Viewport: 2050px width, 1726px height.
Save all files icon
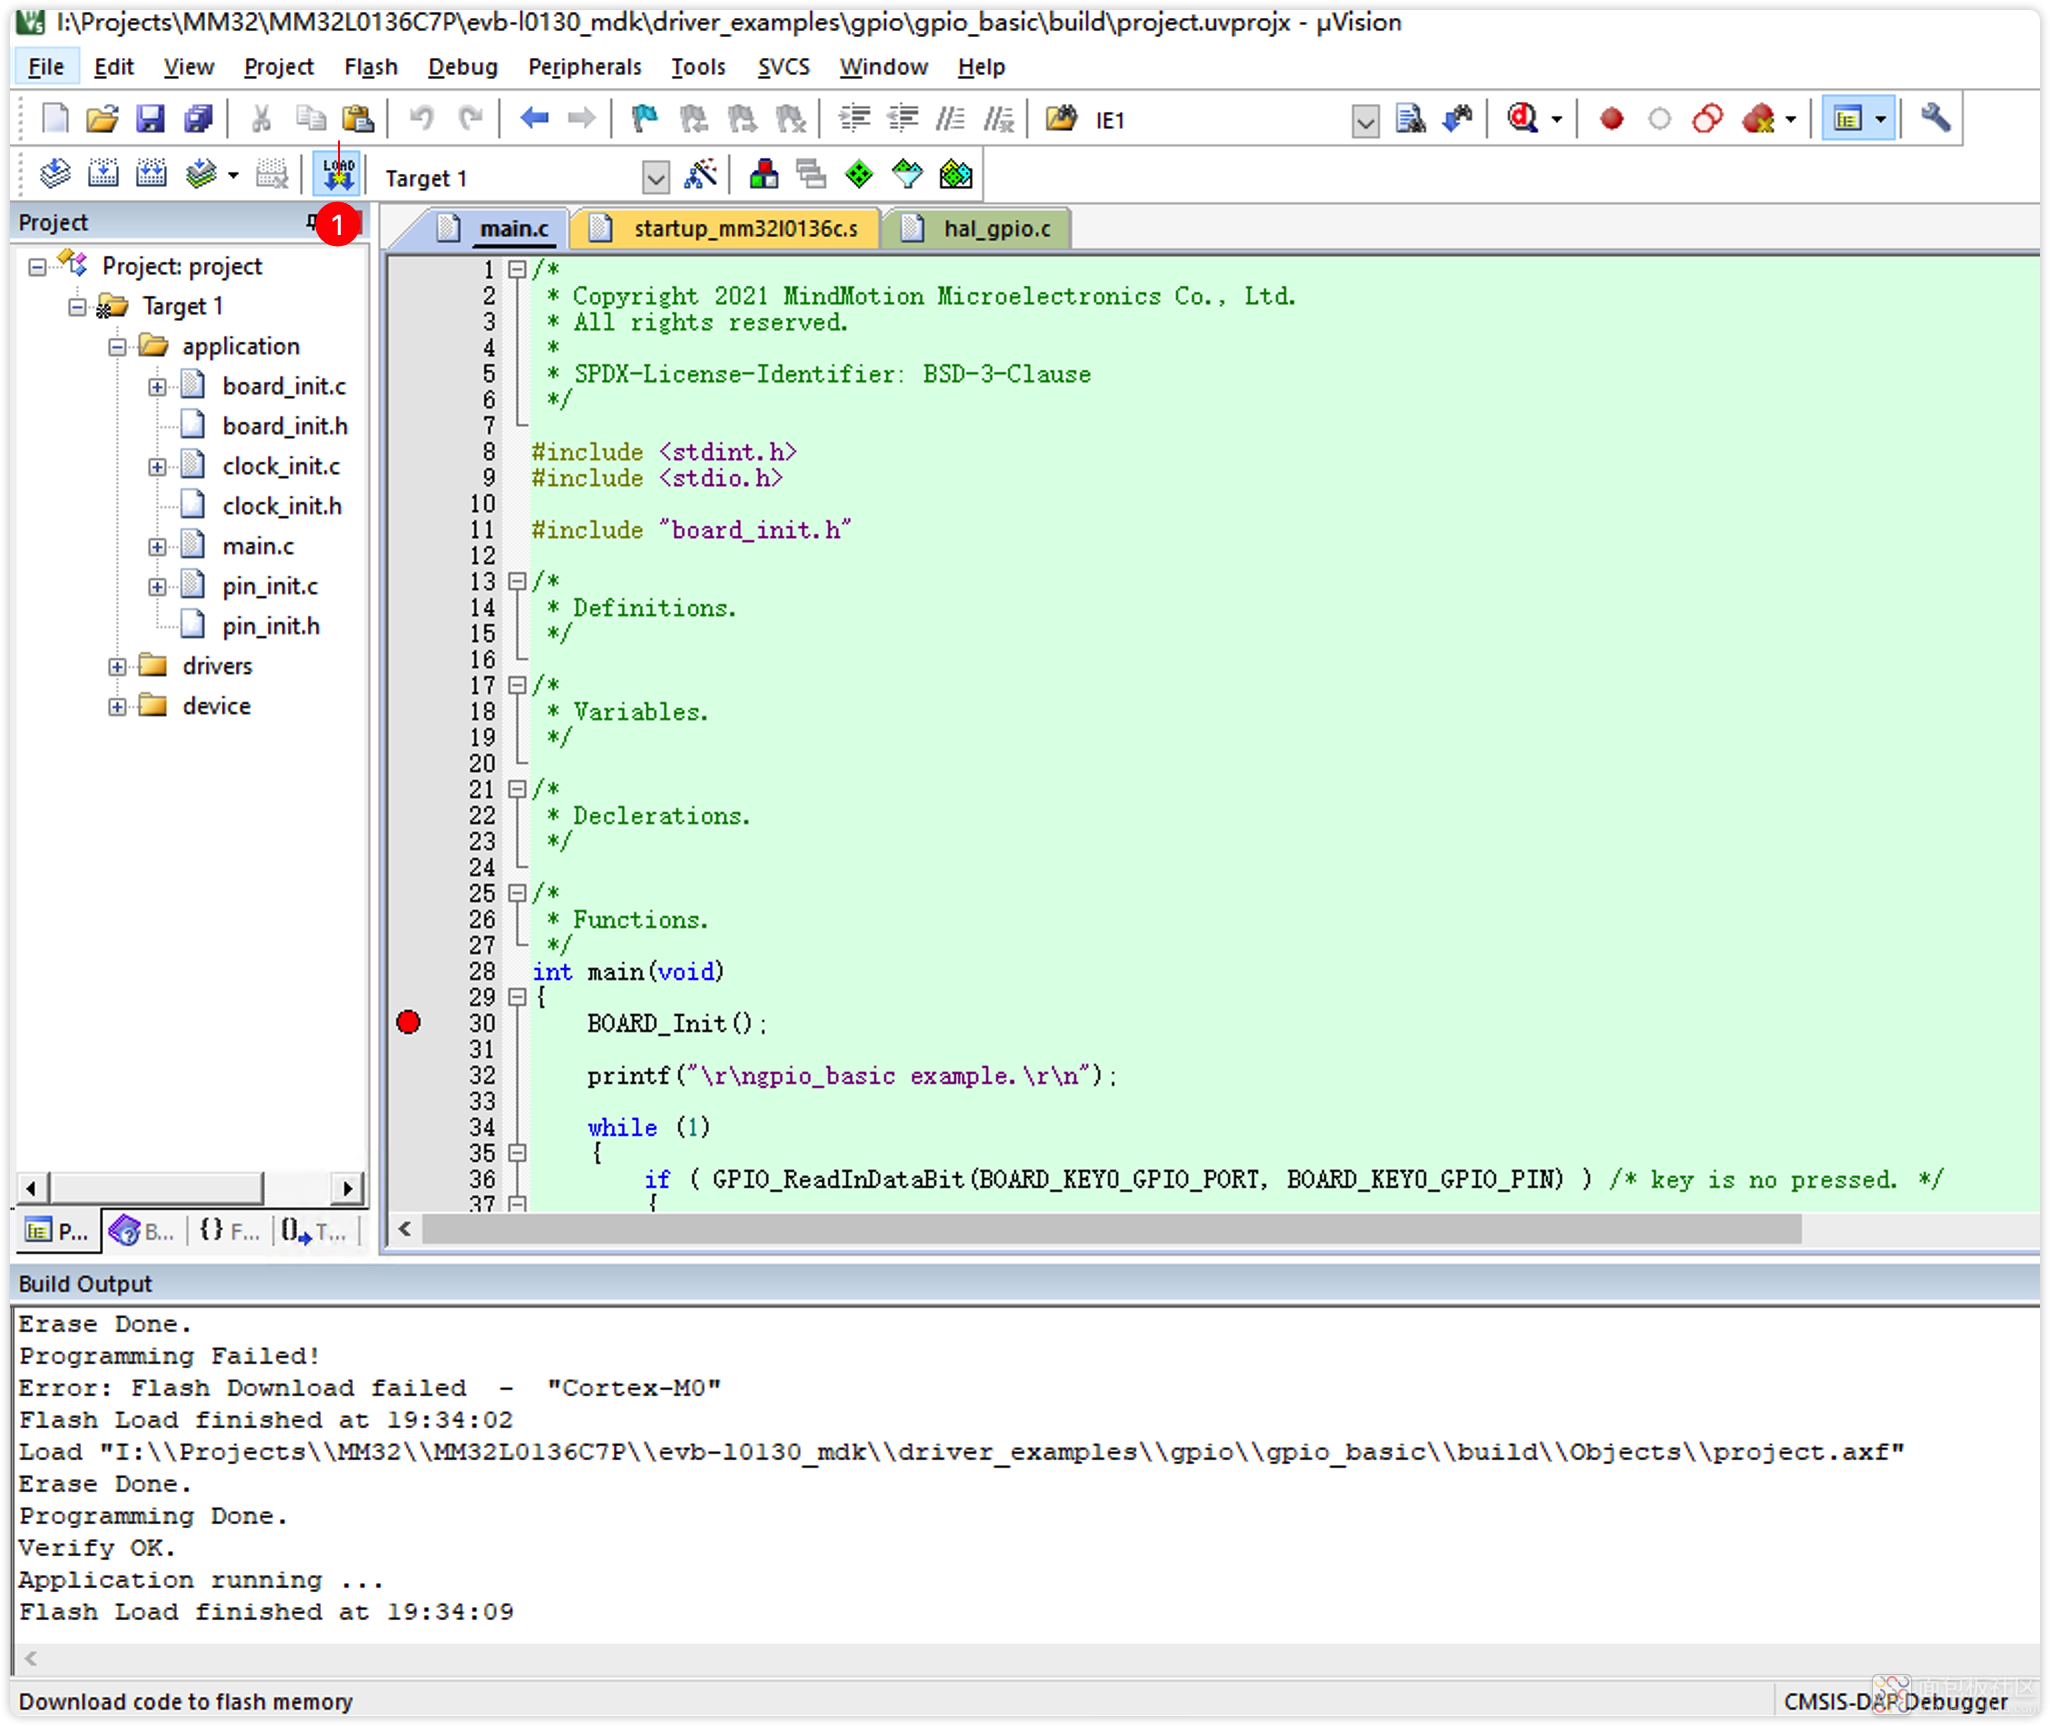198,119
